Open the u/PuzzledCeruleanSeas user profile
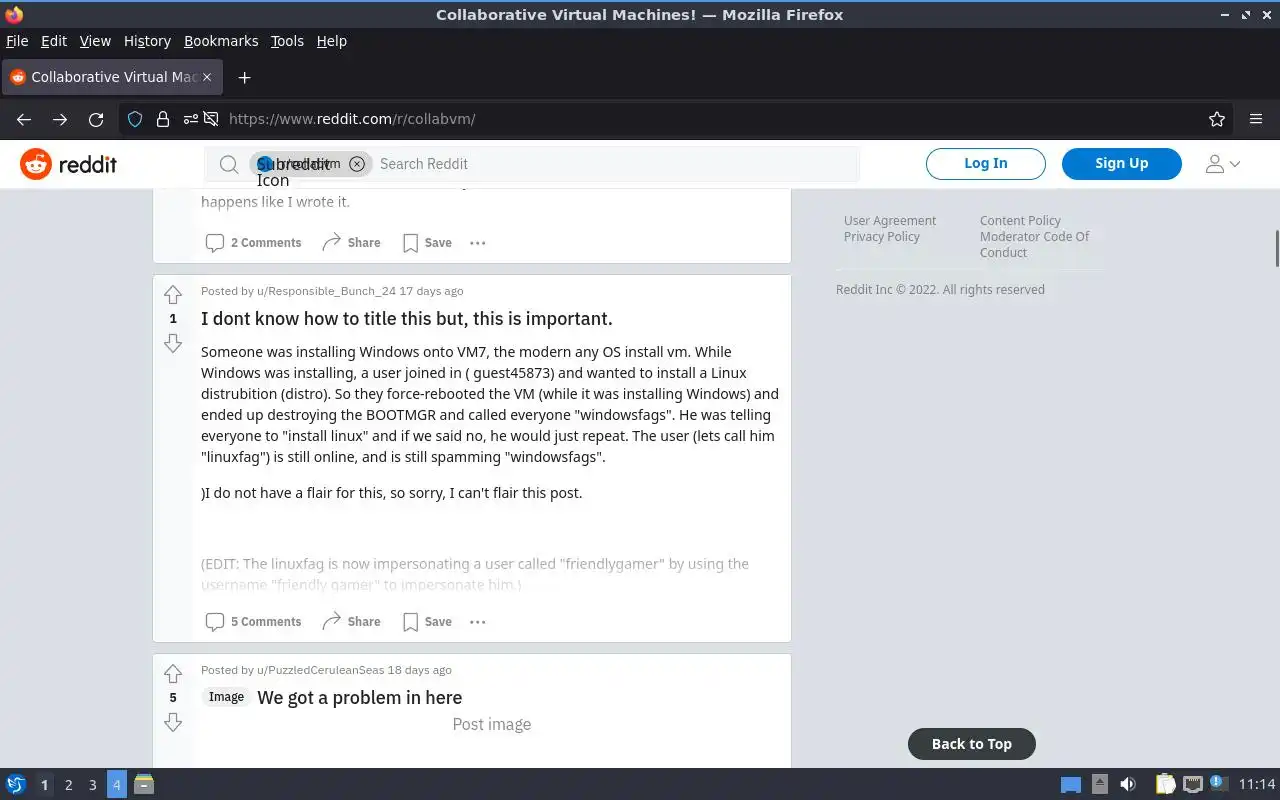This screenshot has width=1280, height=800. [x=320, y=670]
